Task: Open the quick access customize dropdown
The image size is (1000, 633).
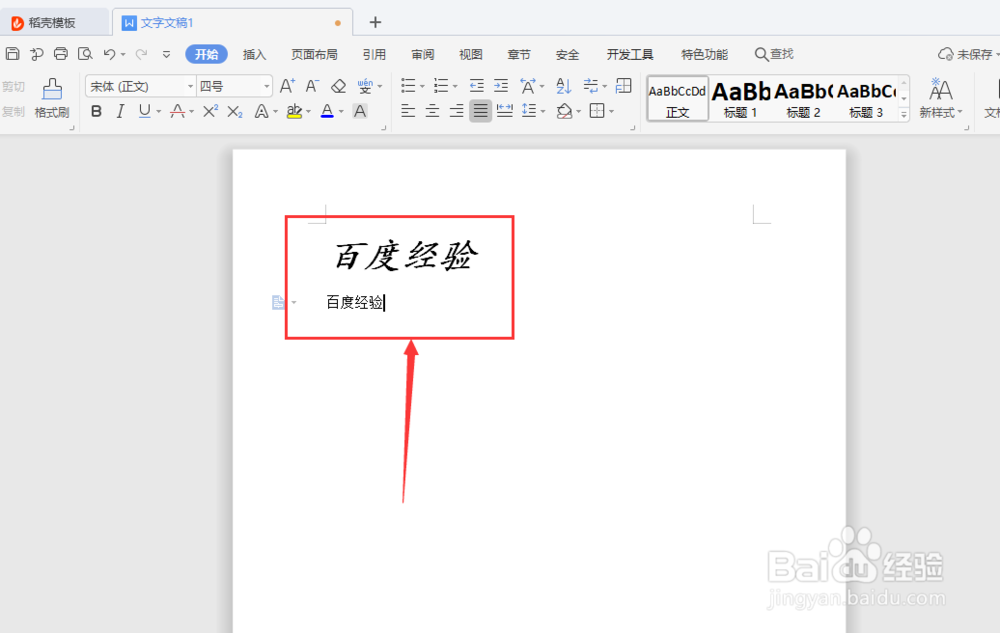Action: click(x=166, y=54)
